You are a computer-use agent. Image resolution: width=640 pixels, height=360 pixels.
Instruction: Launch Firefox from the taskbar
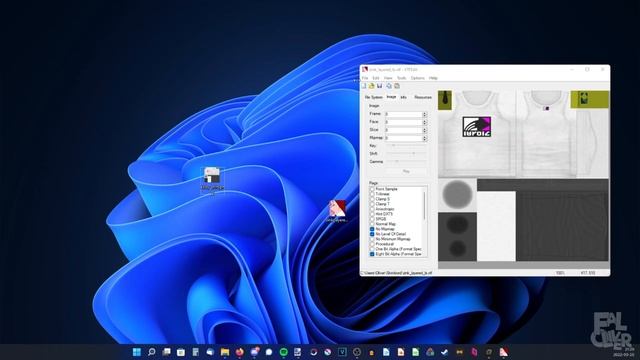[x=240, y=352]
